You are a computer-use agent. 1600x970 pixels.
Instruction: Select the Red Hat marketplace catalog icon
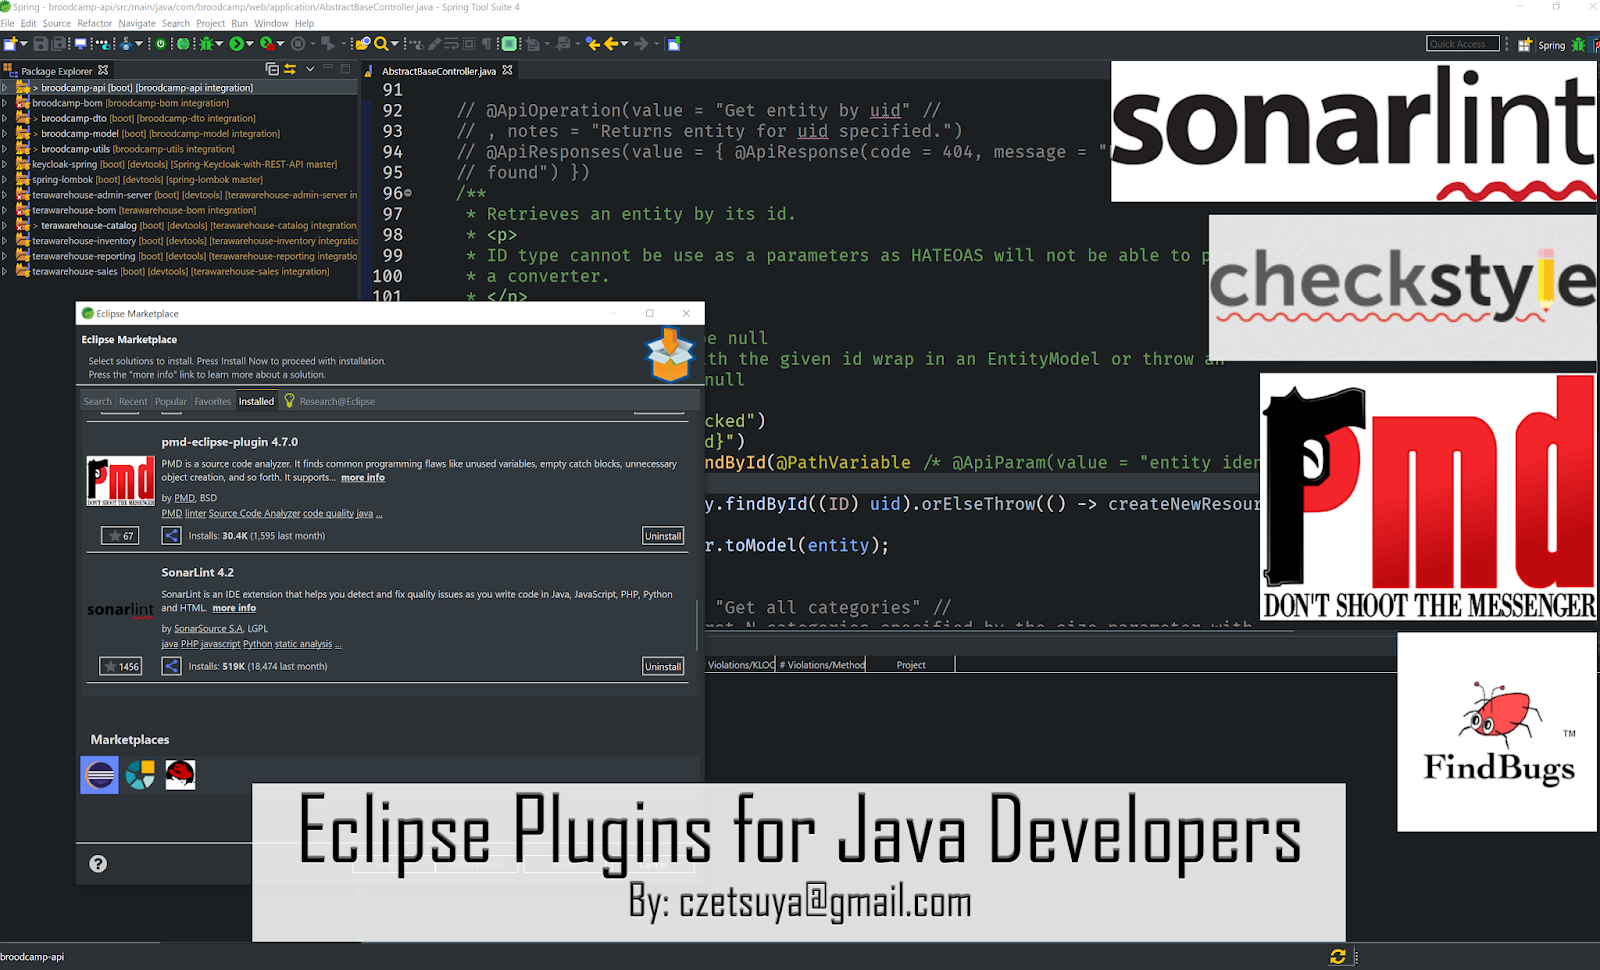coord(180,775)
